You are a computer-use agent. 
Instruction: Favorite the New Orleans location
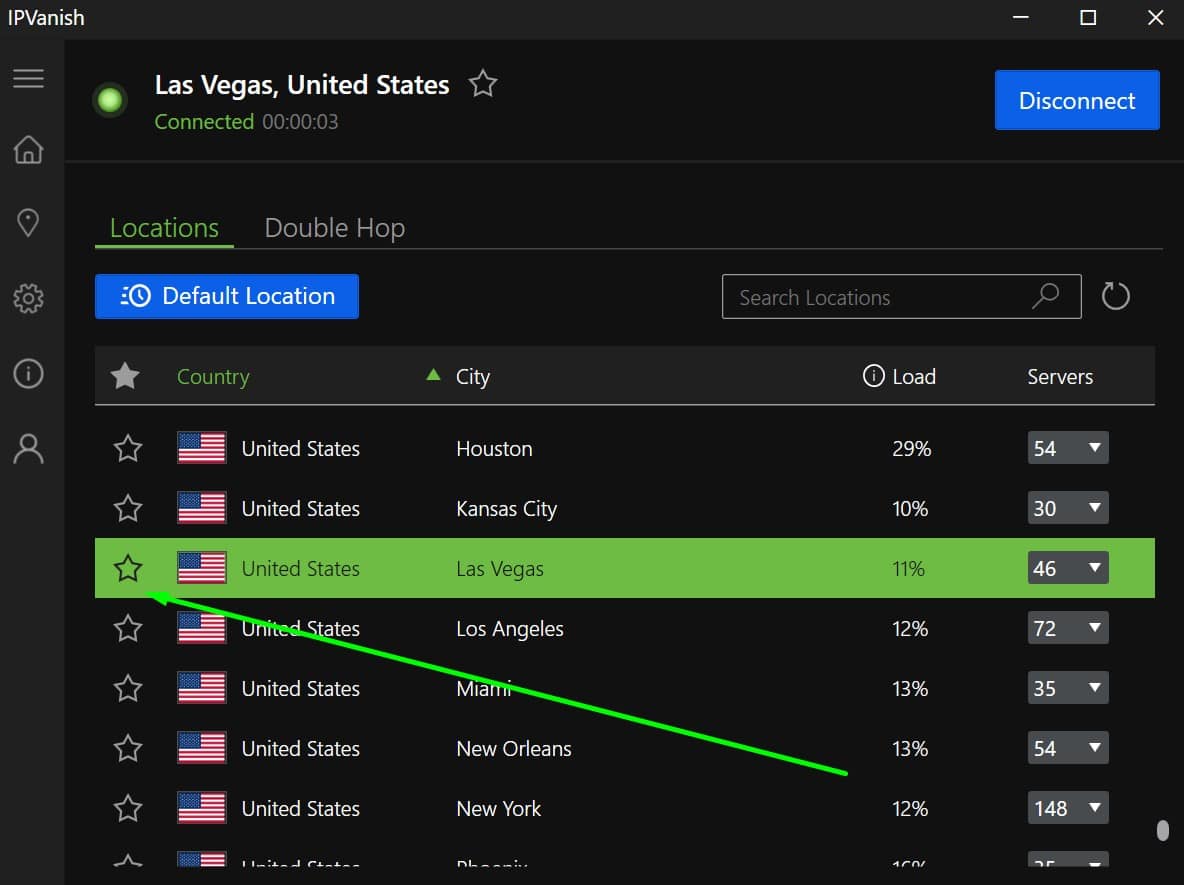coord(128,748)
